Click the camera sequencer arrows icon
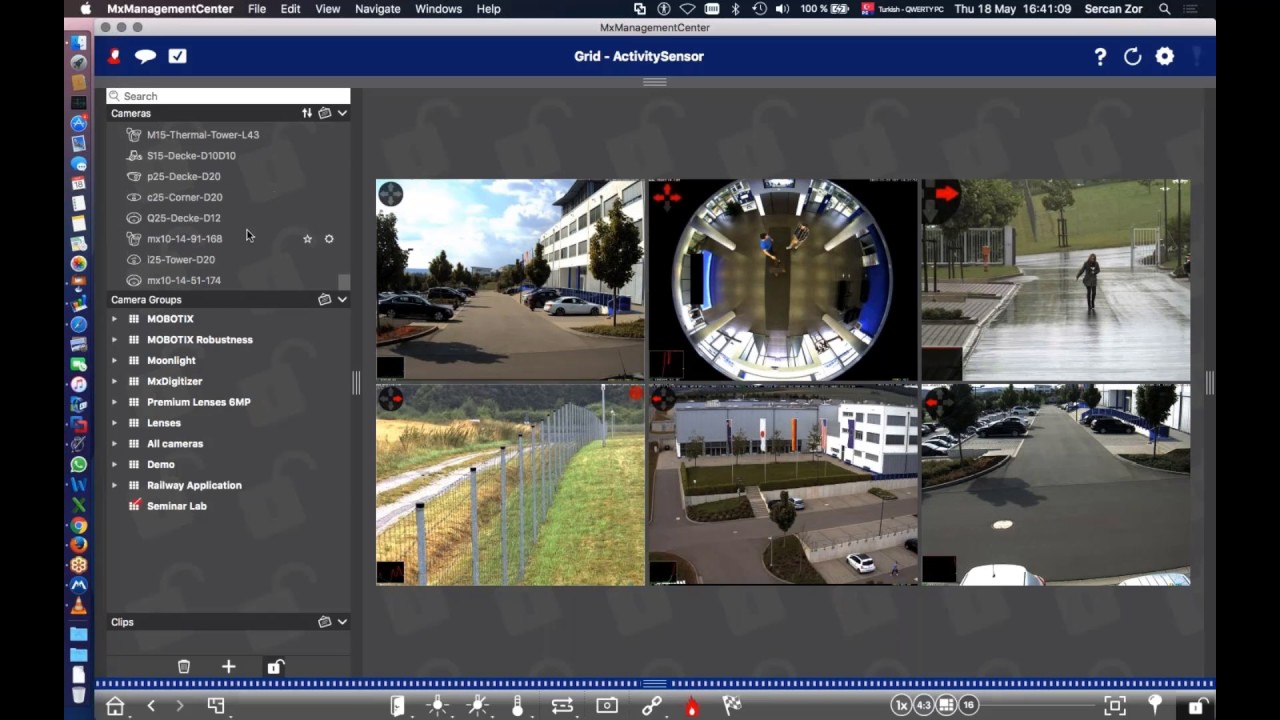The height and width of the screenshot is (720, 1280). pyautogui.click(x=562, y=706)
